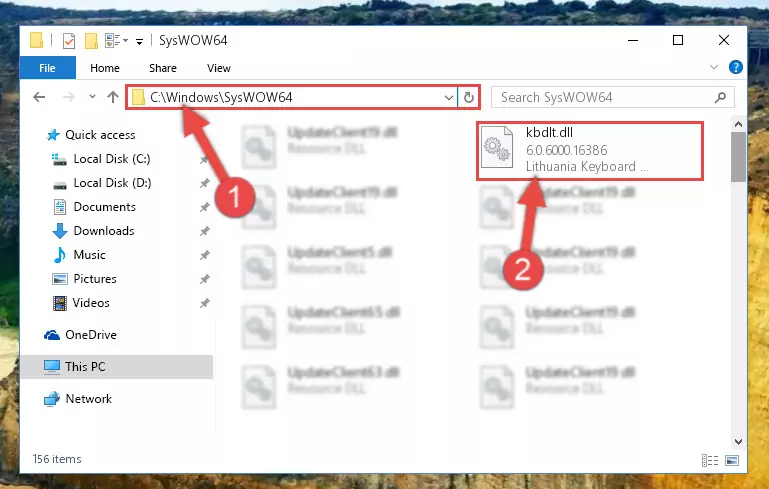
Task: Click the file list scroll up arrow
Action: 738,124
